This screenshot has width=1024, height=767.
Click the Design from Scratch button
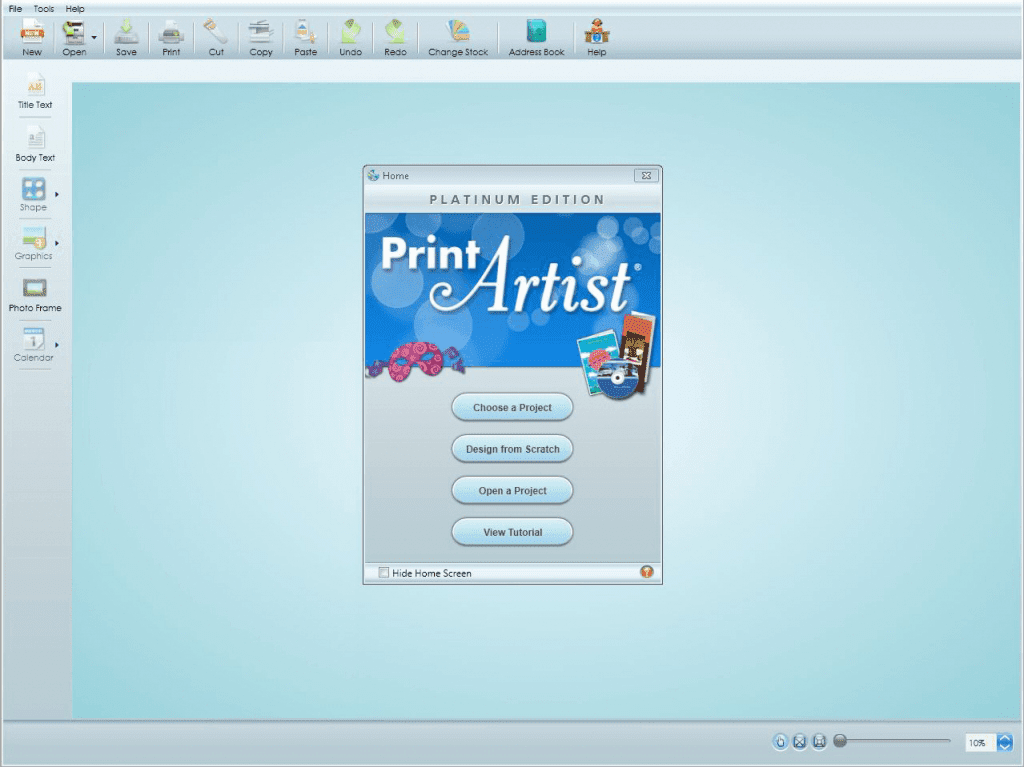[512, 449]
